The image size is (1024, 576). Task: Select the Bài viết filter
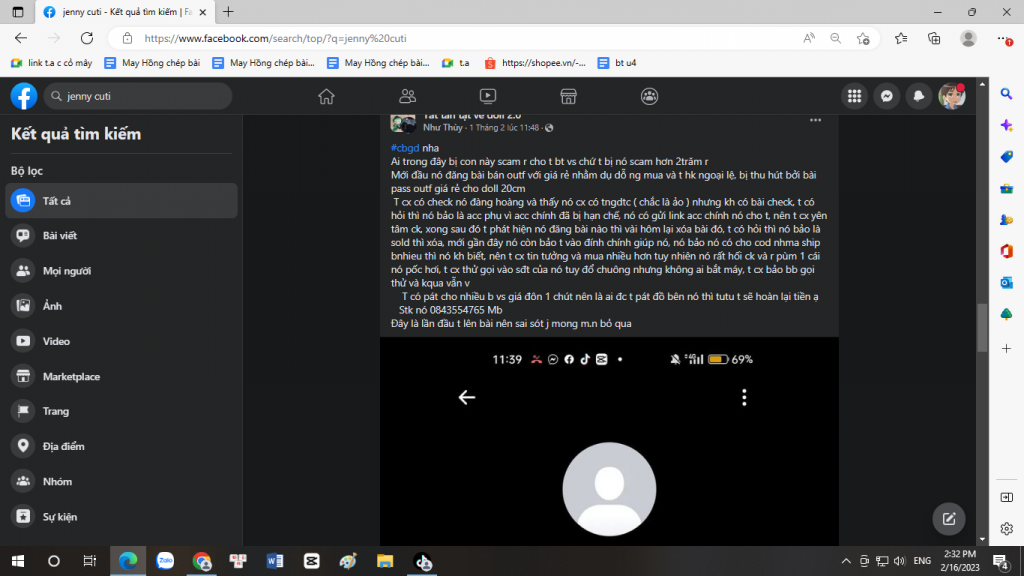pos(60,236)
